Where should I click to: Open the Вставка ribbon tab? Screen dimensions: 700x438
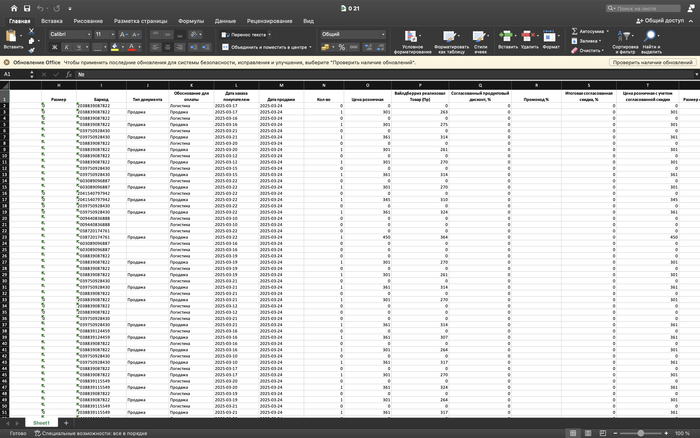[x=52, y=20]
